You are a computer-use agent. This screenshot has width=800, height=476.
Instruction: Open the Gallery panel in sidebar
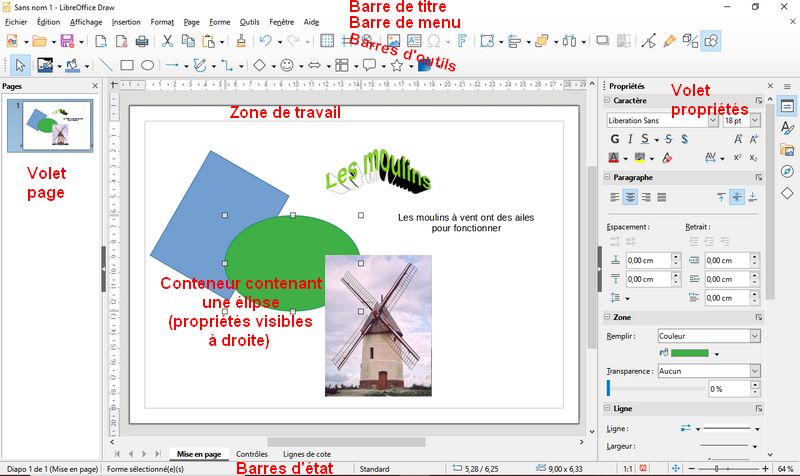pyautogui.click(x=787, y=150)
